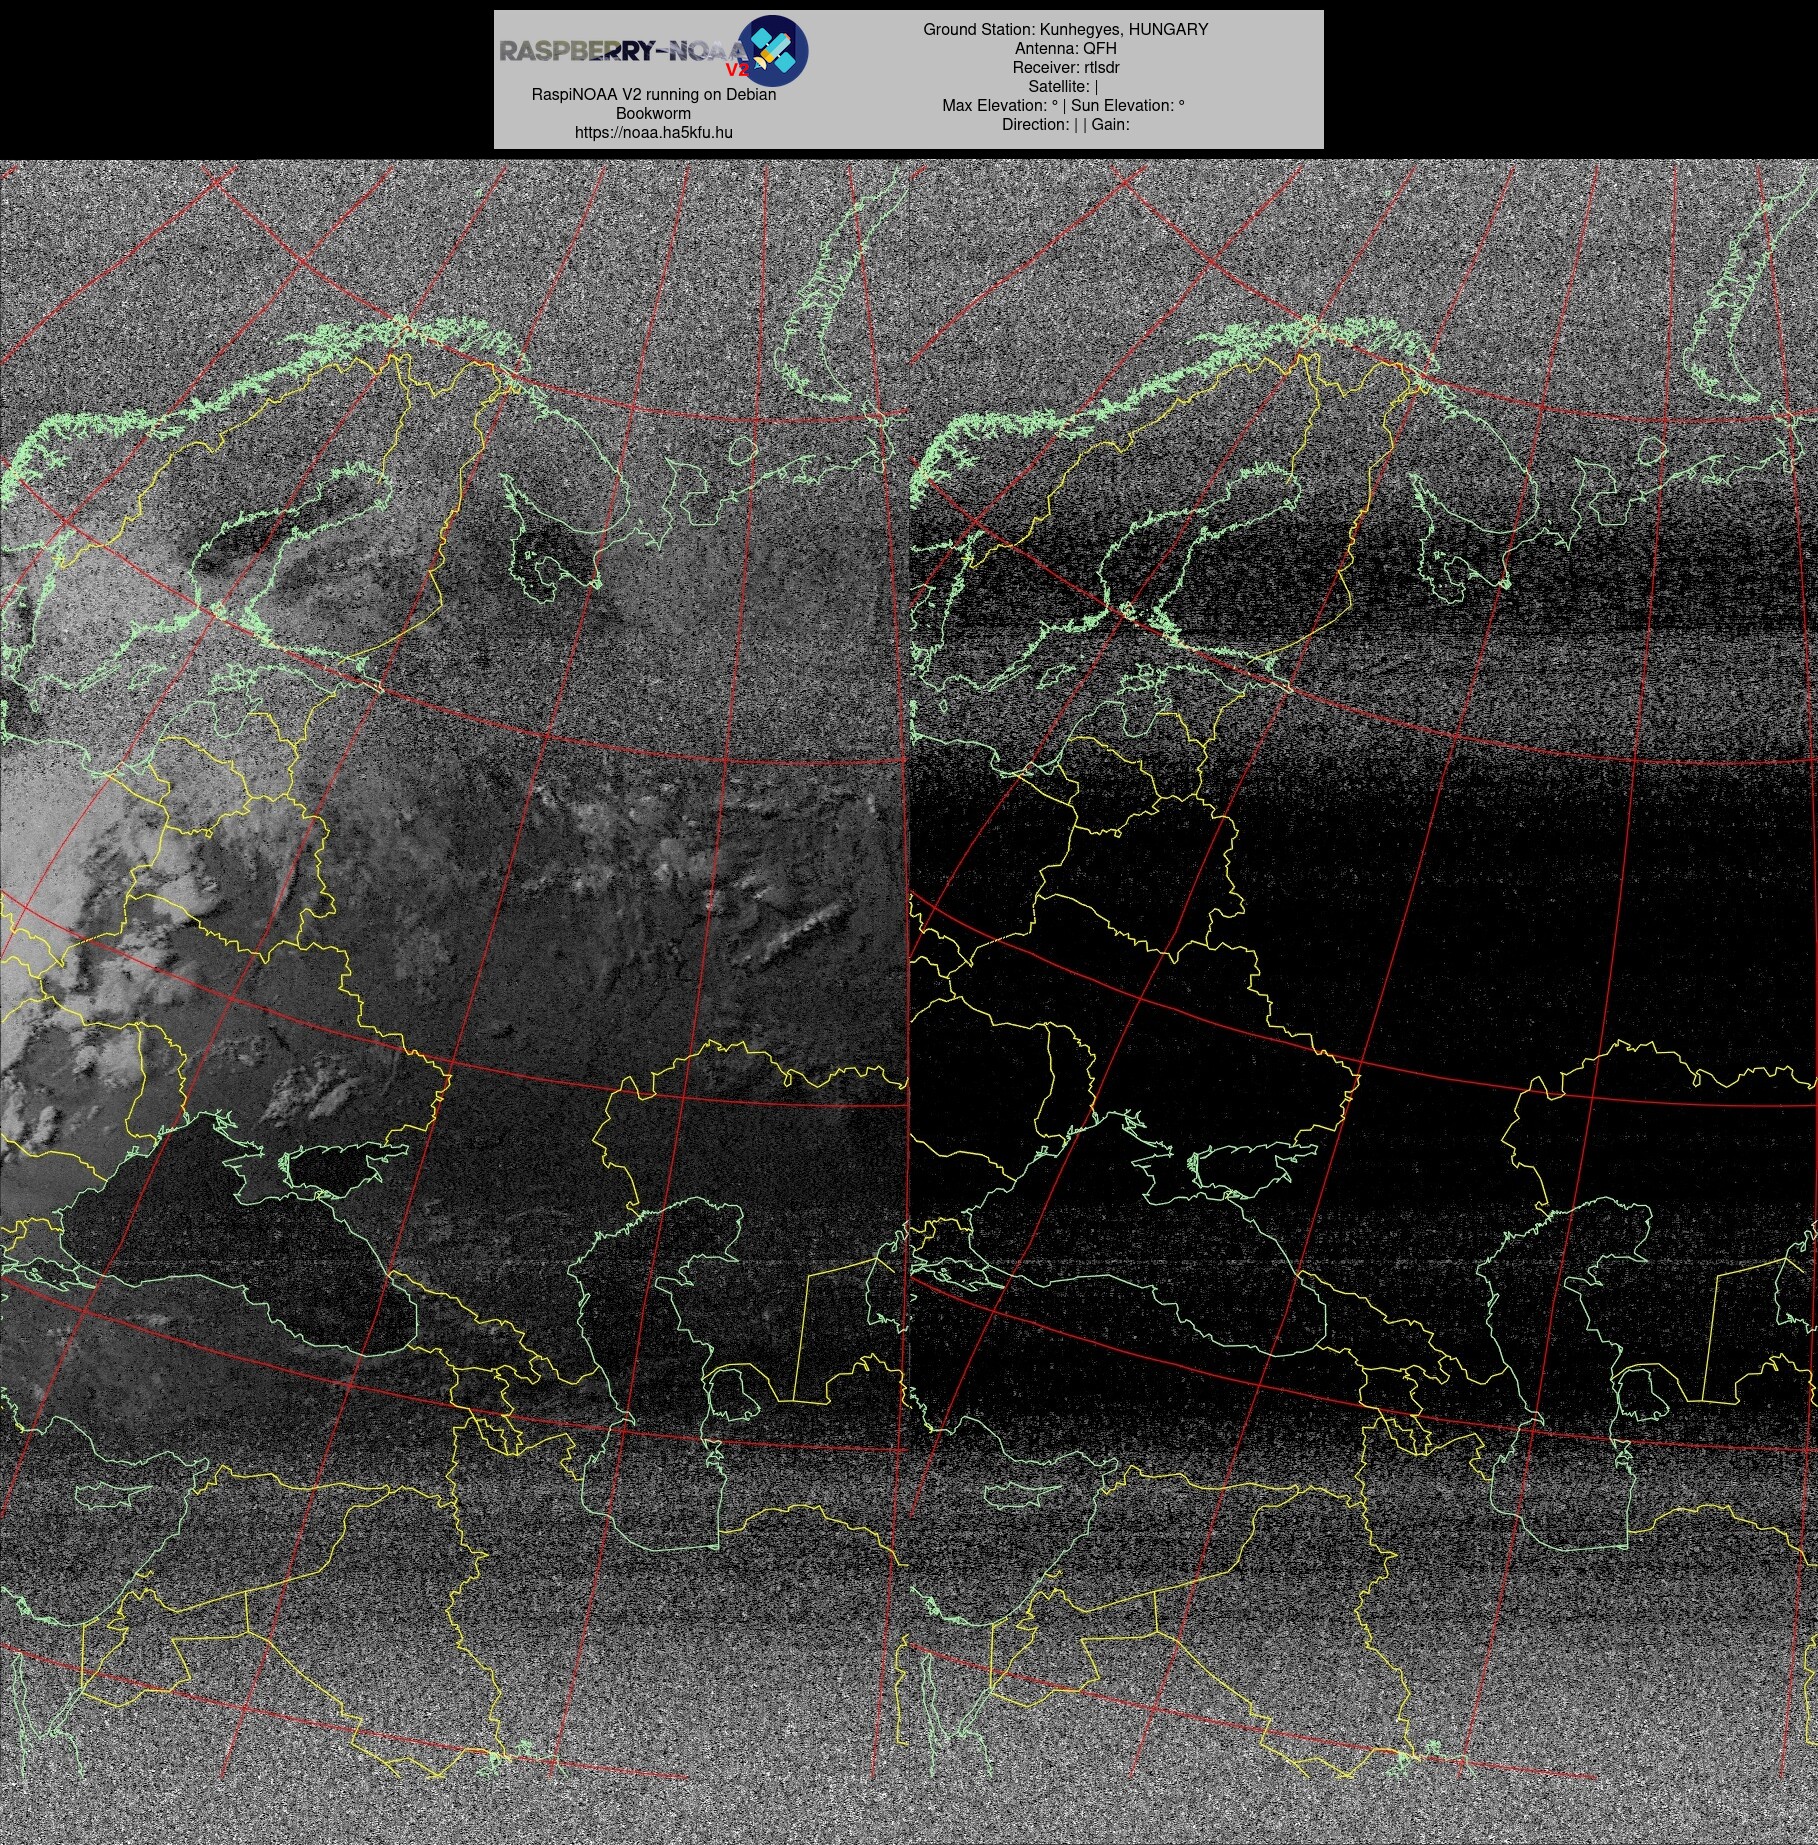
Task: Click the RASPBERRY-NOAA logo text
Action: coord(623,52)
